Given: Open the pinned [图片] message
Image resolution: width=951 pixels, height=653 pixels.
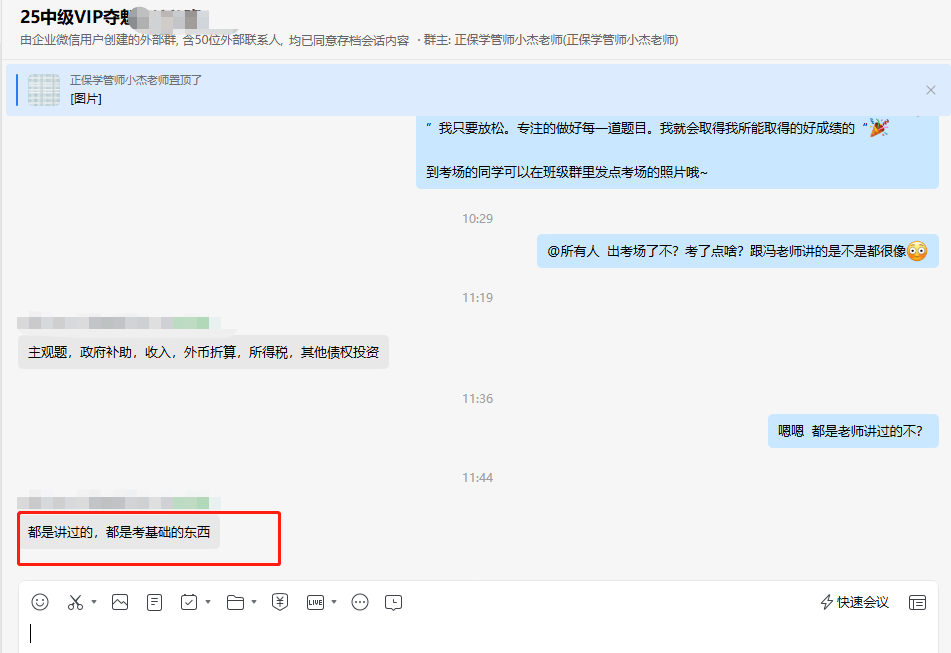Looking at the screenshot, I should tap(89, 97).
